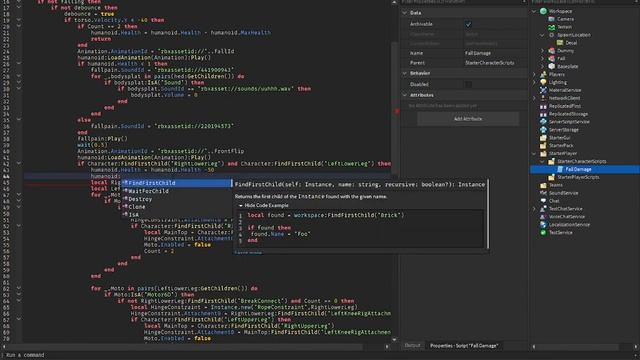Uncheck the Archivable property checkbox
The height and width of the screenshot is (360, 640).
tap(468, 24)
